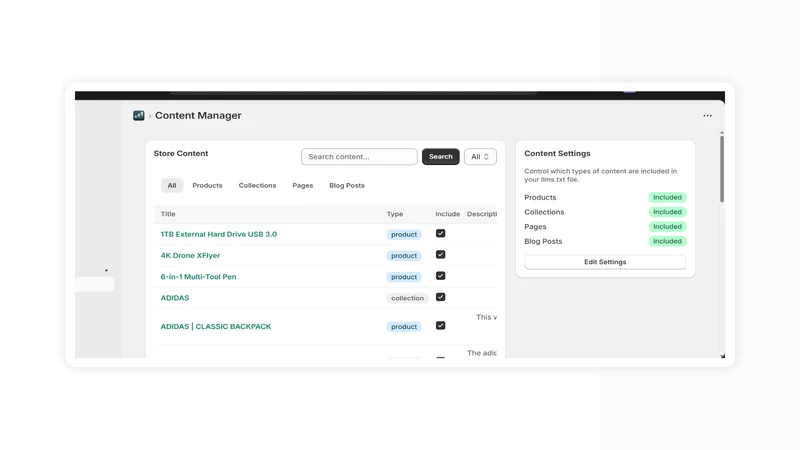This screenshot has width=800, height=450.
Task: Click the Include column header
Action: tap(447, 214)
